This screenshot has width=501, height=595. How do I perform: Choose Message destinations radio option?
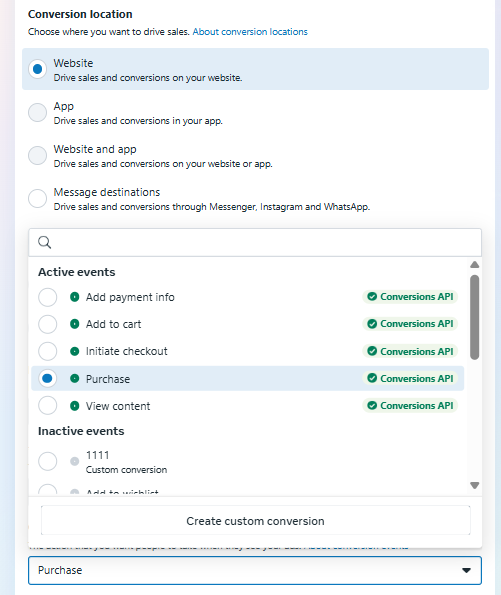(x=38, y=198)
